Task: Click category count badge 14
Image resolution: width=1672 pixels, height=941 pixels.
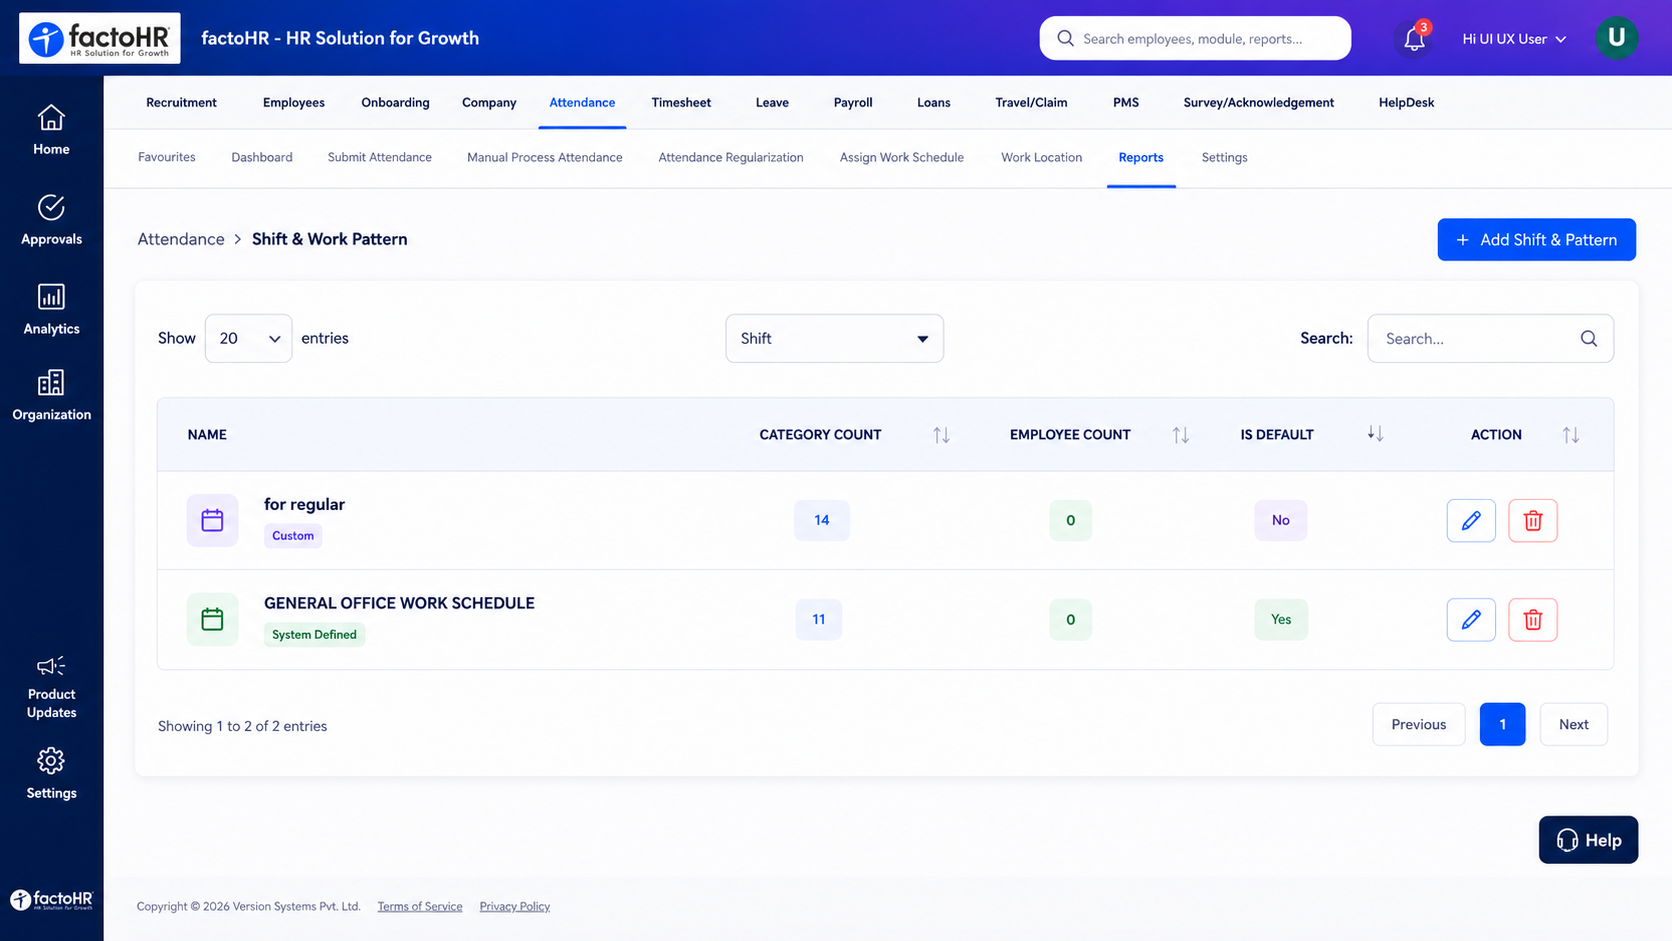Action: [x=822, y=520]
